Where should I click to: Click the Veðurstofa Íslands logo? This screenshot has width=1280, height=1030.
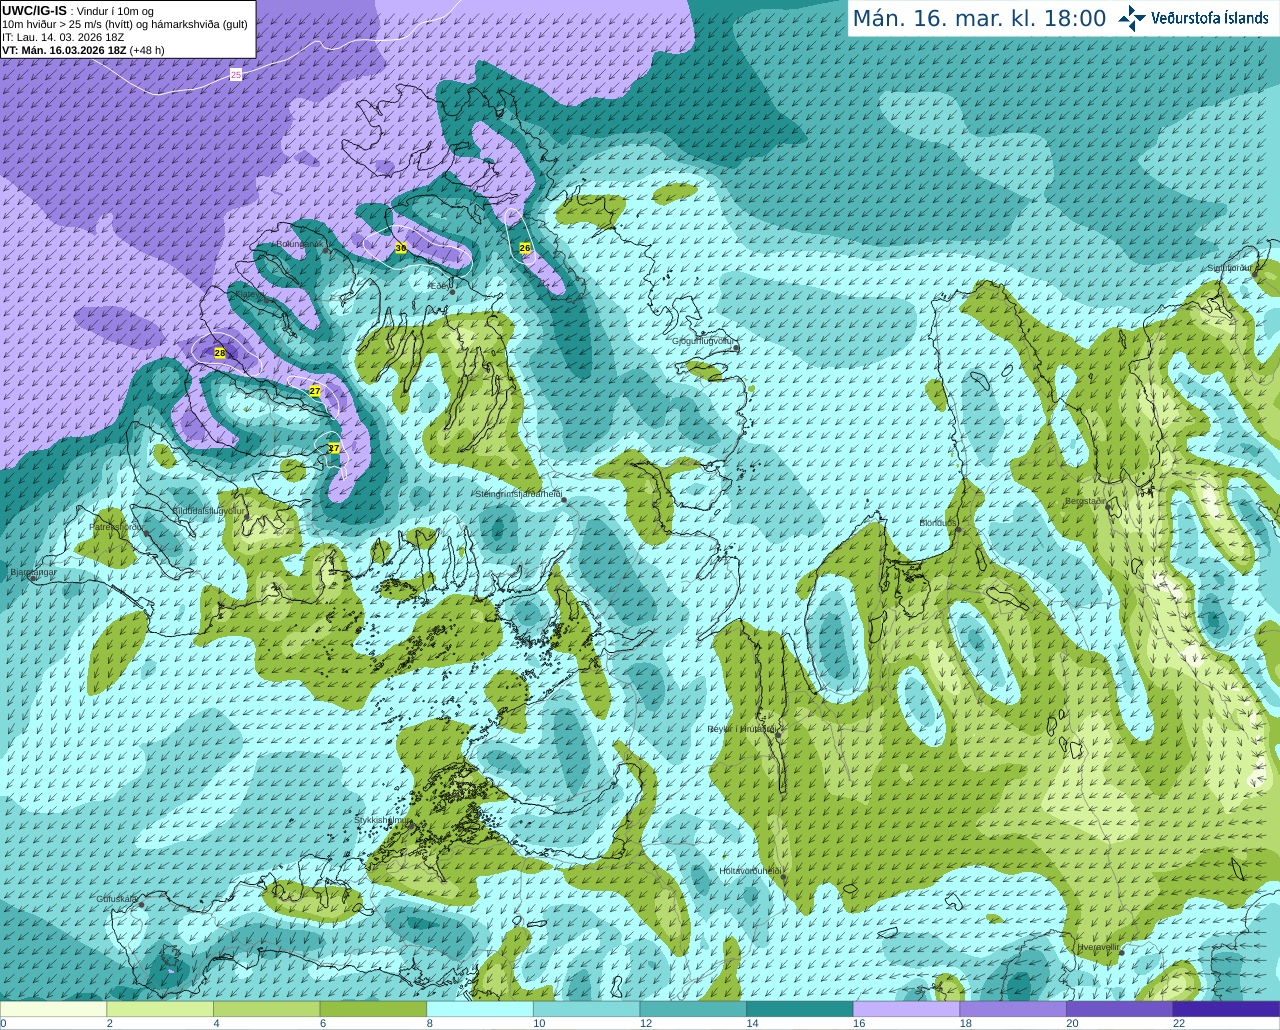point(1193,18)
